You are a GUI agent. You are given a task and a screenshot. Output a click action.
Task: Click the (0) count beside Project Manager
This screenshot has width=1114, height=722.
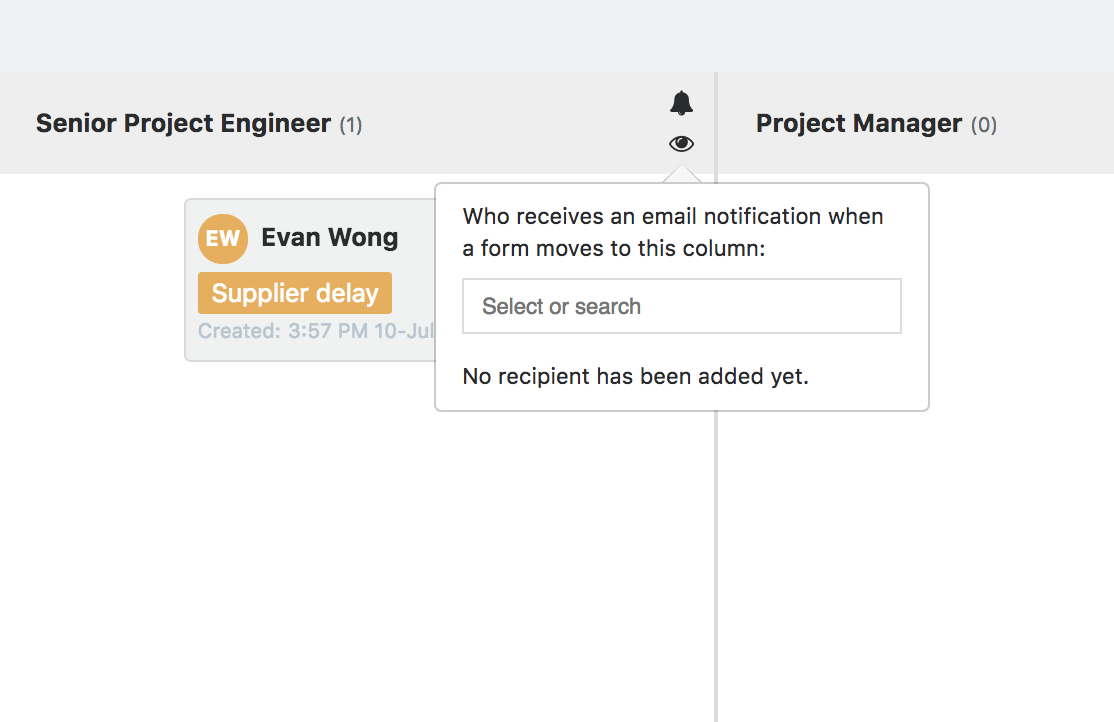pos(984,125)
